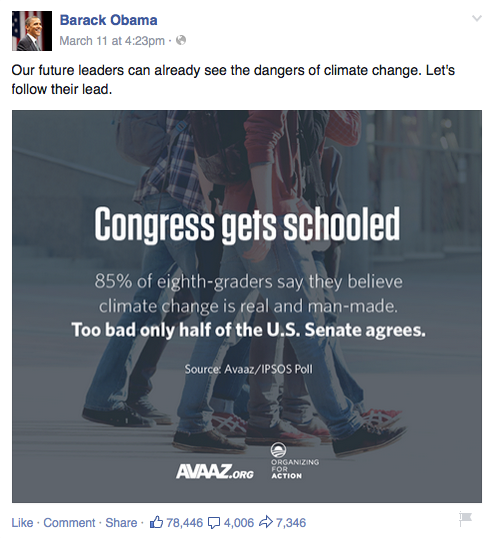This screenshot has height=538, width=493.
Task: View the 78,446 likes count
Action: pyautogui.click(x=185, y=523)
